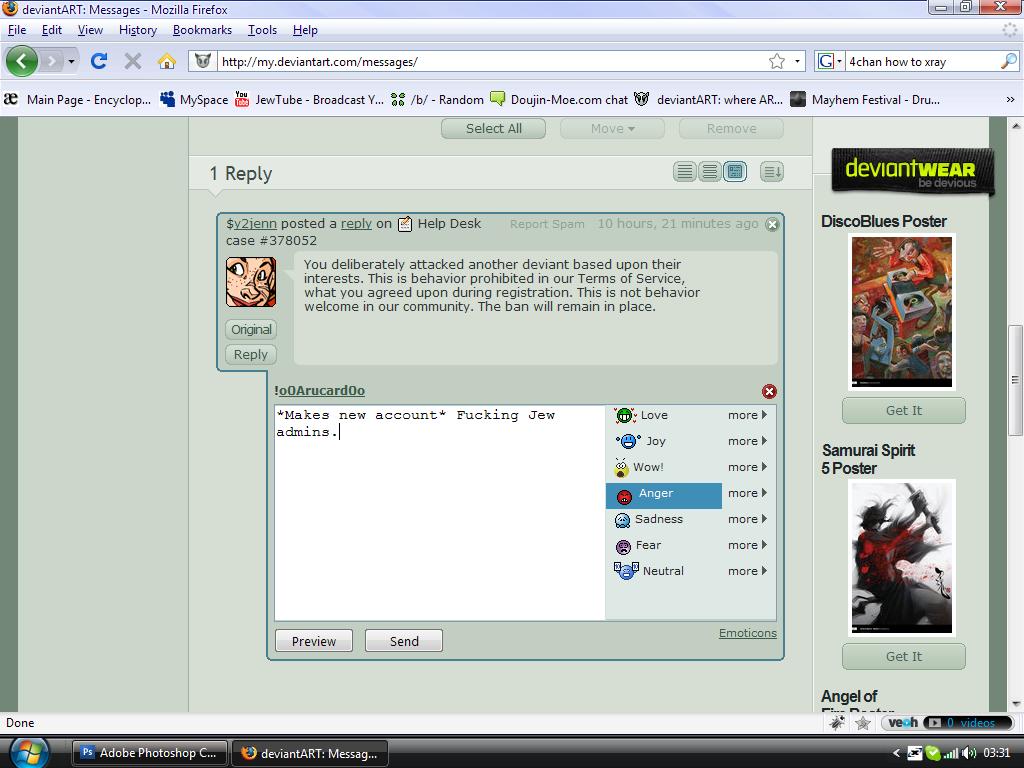Image resolution: width=1024 pixels, height=768 pixels.
Task: Reload the page with the refresh icon
Action: point(99,61)
